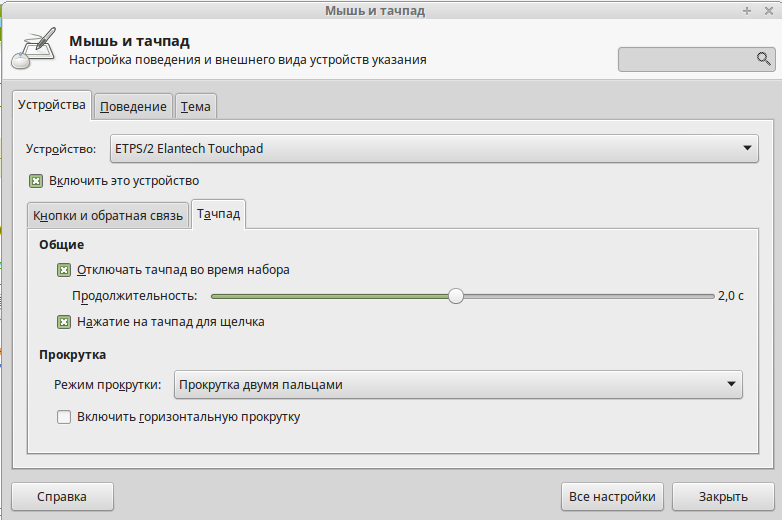Disable Нажатие на тачпад для щелчка

click(64, 322)
